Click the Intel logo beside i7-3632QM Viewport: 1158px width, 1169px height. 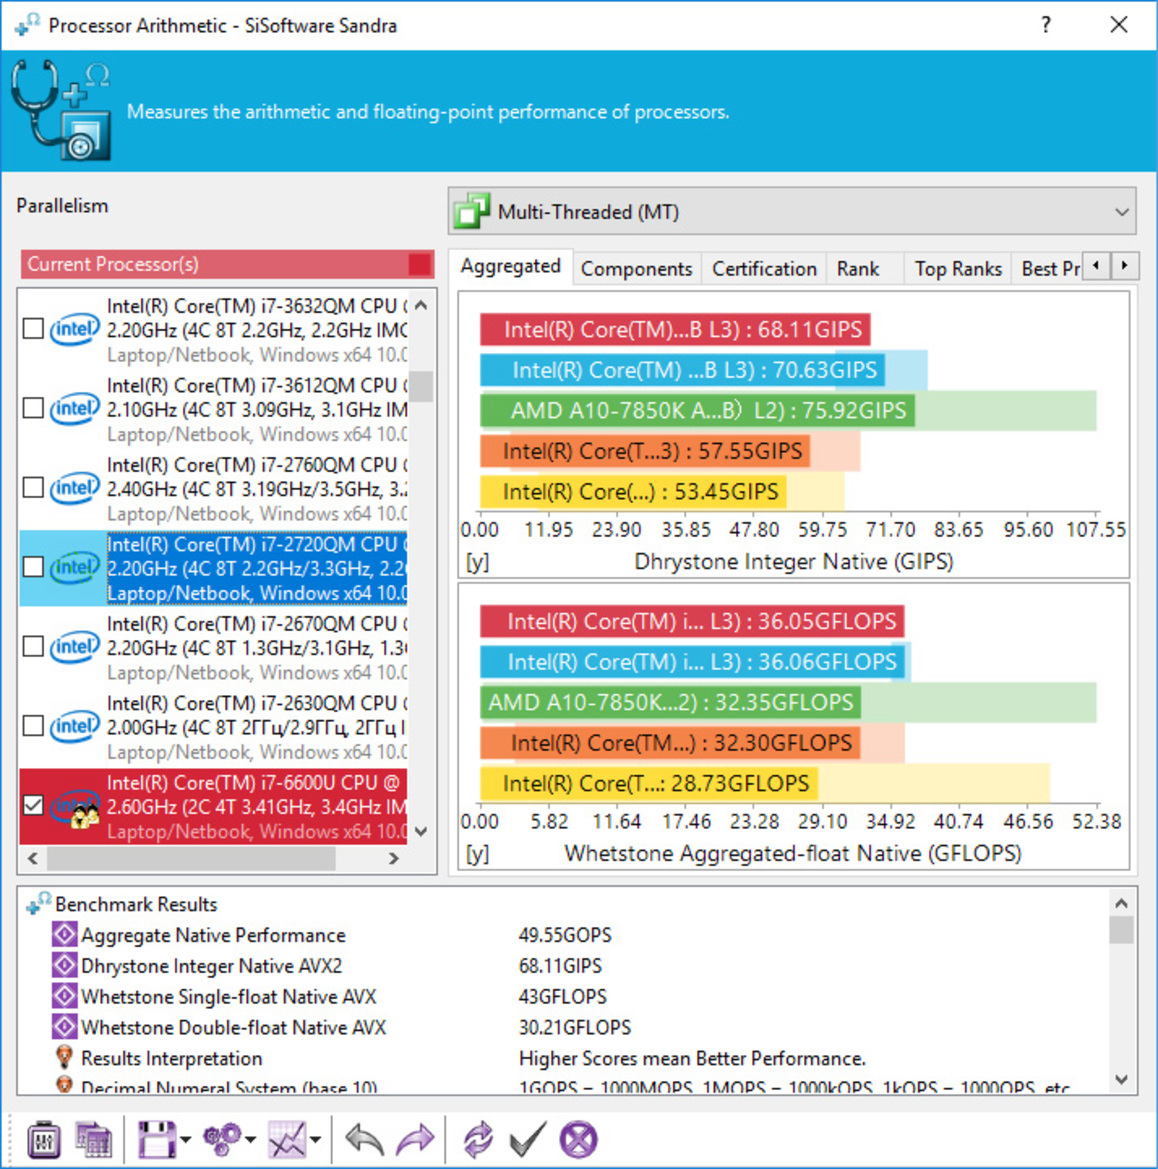coord(74,329)
